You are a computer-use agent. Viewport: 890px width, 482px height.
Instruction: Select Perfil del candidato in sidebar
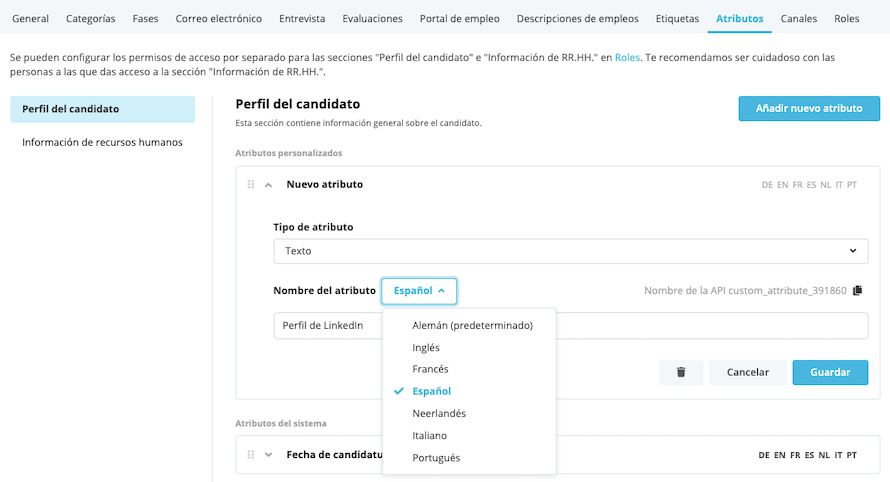click(102, 109)
